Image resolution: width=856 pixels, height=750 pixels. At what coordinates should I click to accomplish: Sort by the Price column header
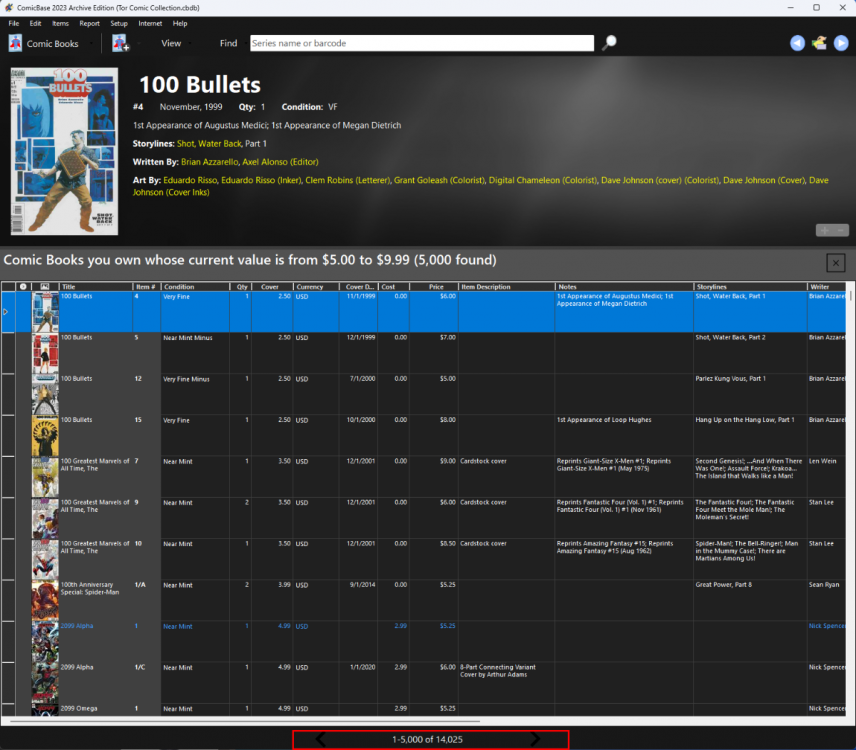click(x=434, y=287)
